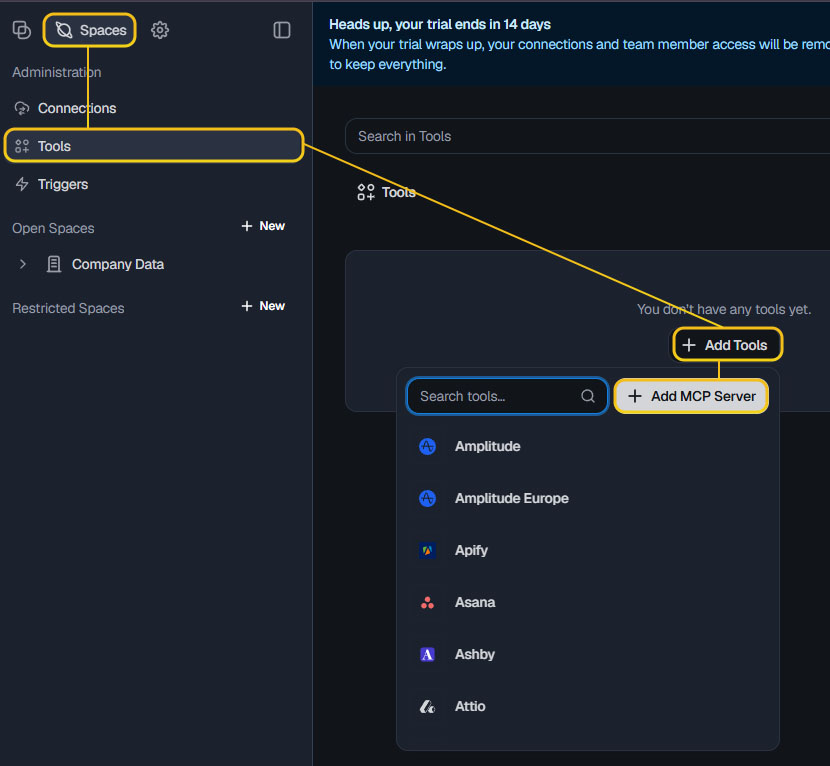Click the Tools heading icon in main panel
This screenshot has width=830, height=766.
click(366, 192)
